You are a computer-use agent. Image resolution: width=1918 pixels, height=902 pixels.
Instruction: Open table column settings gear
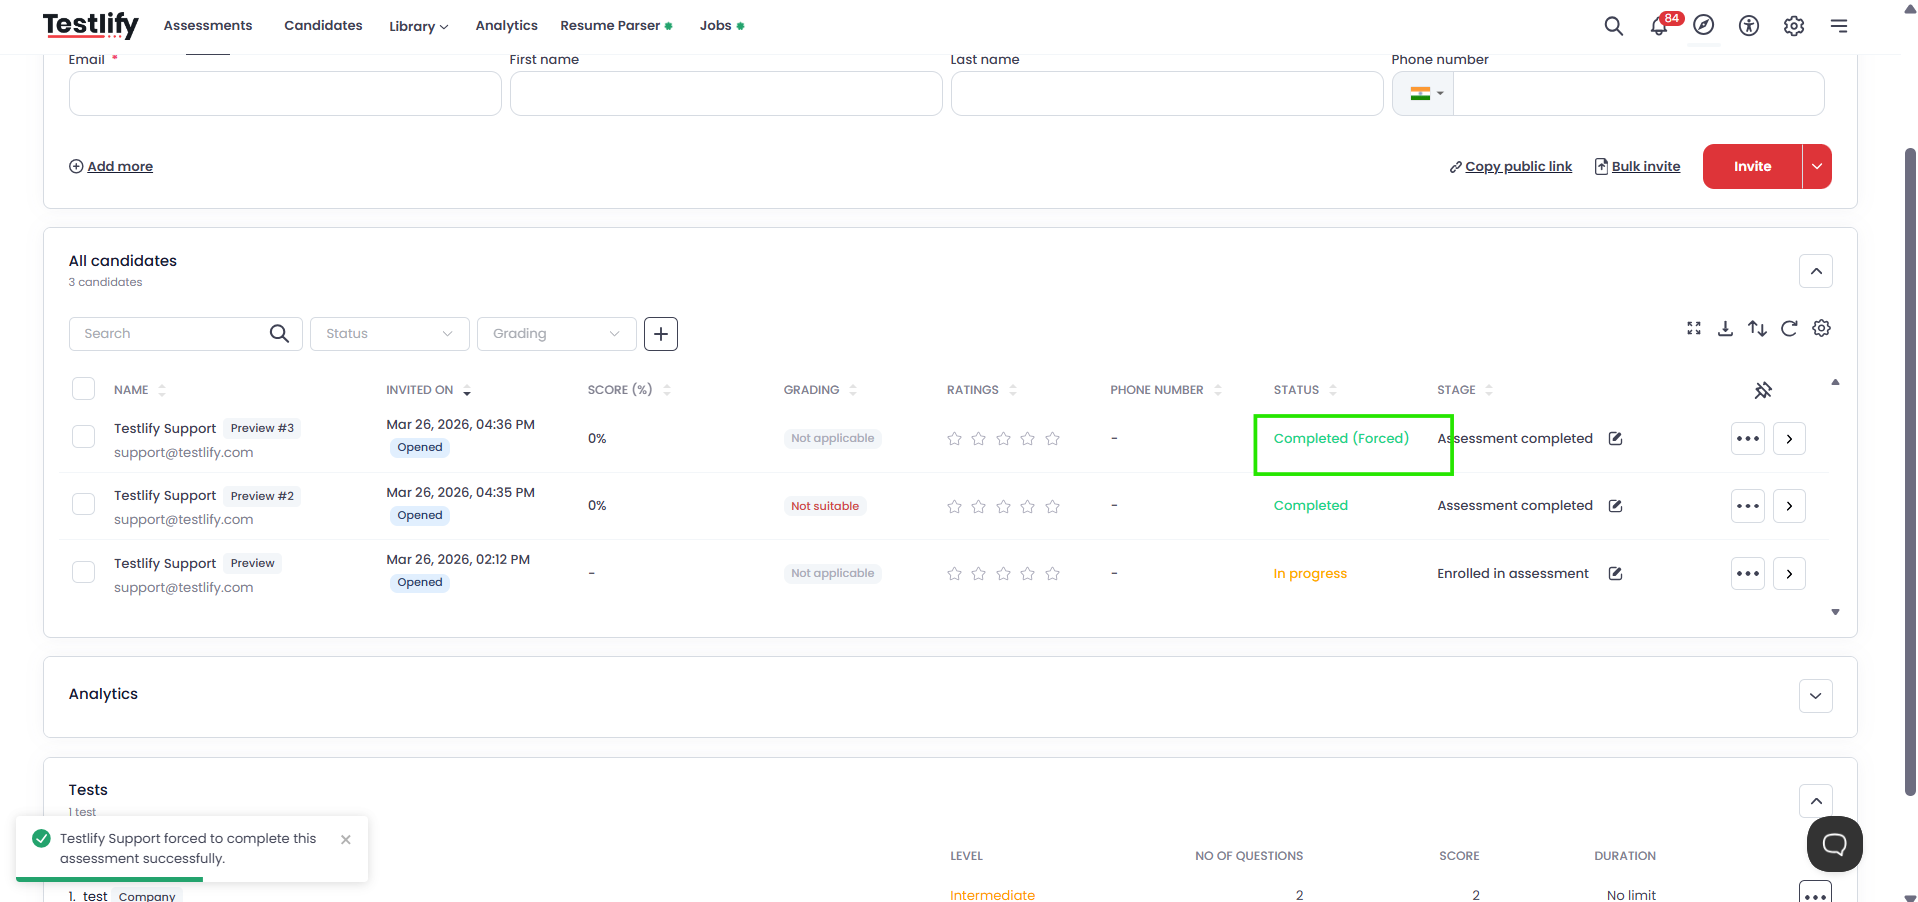(1821, 329)
